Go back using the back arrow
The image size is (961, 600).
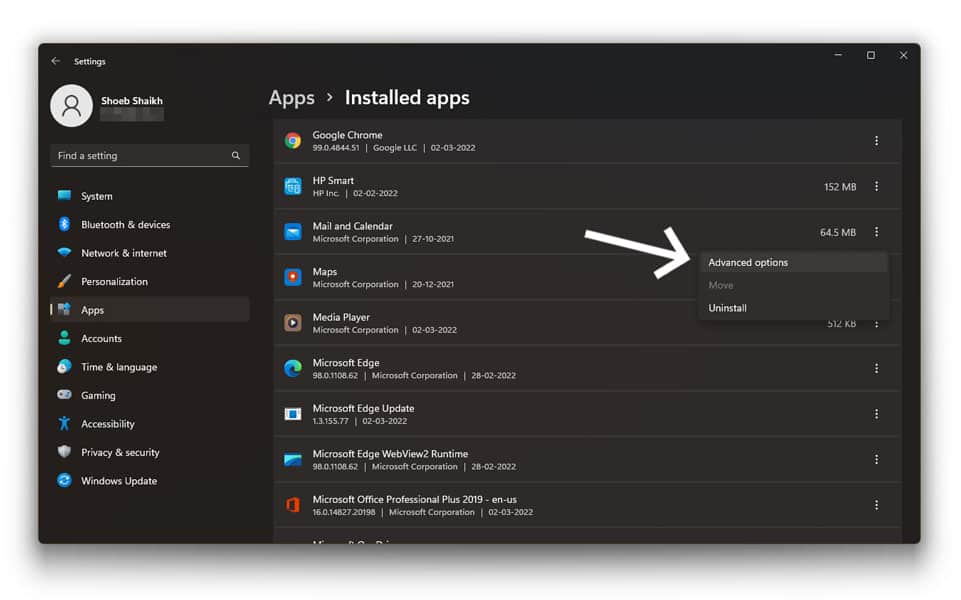pyautogui.click(x=56, y=61)
